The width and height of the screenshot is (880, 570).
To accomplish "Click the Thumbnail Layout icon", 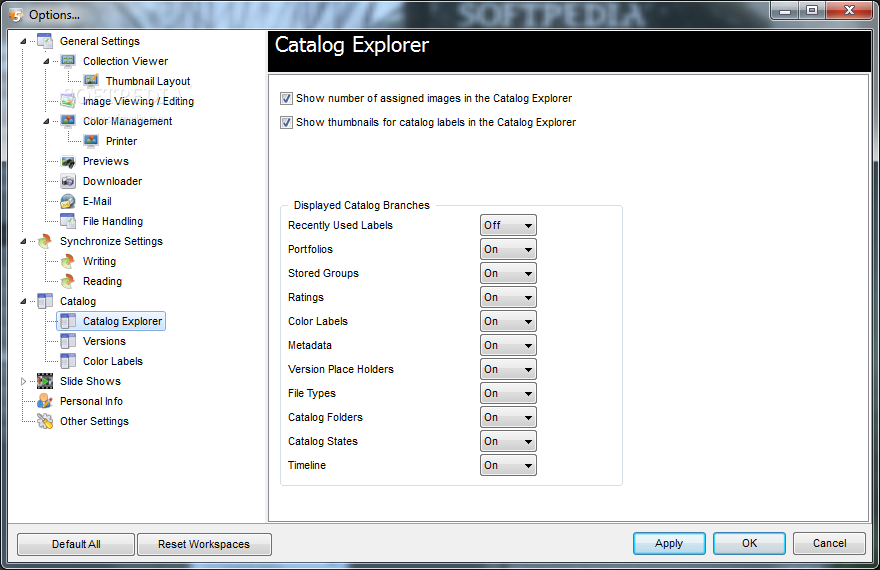I will click(x=91, y=81).
